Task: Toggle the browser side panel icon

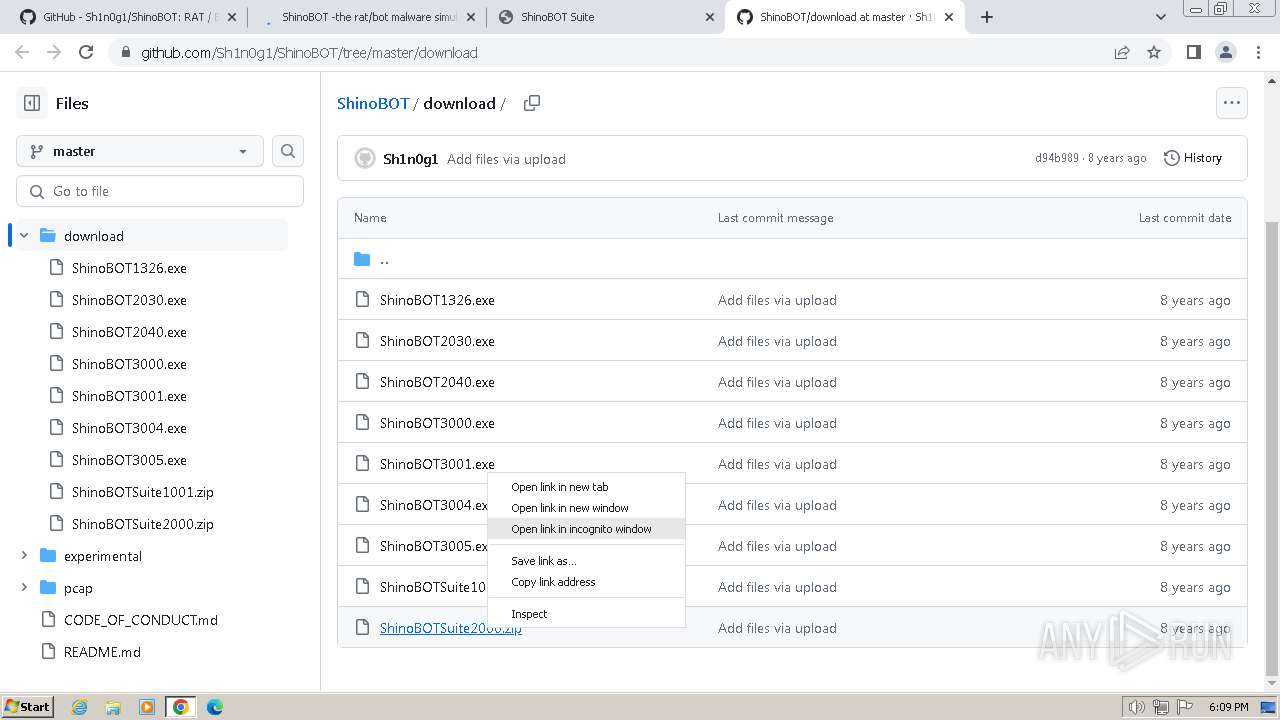Action: click(x=1193, y=52)
